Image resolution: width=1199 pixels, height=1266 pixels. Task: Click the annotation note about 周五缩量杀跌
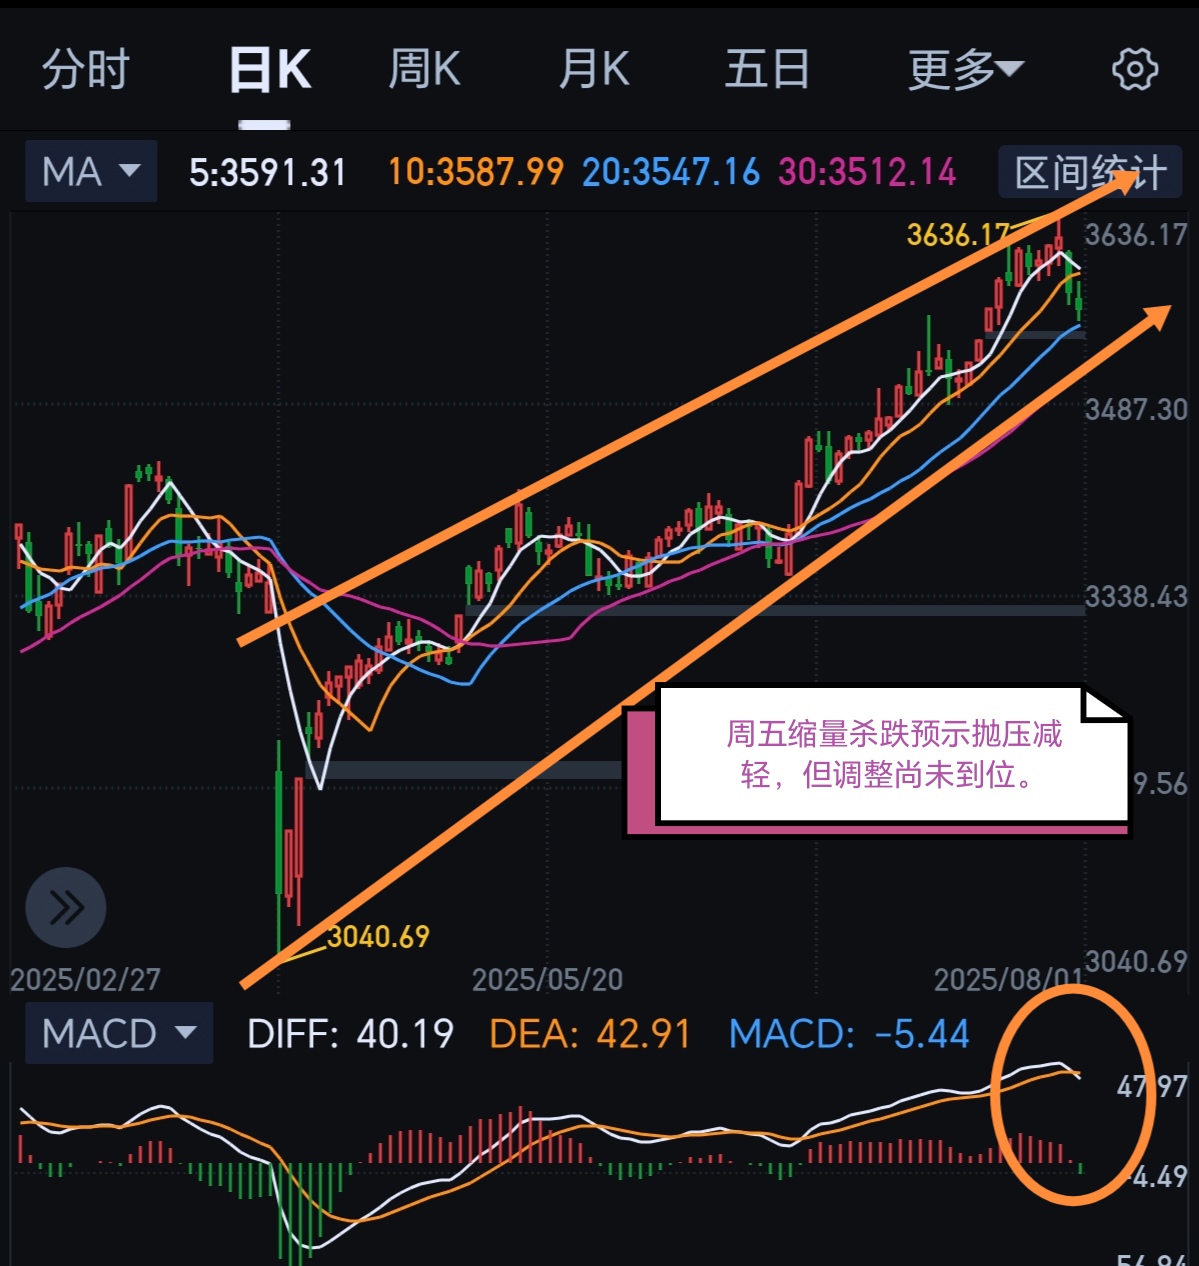click(892, 754)
